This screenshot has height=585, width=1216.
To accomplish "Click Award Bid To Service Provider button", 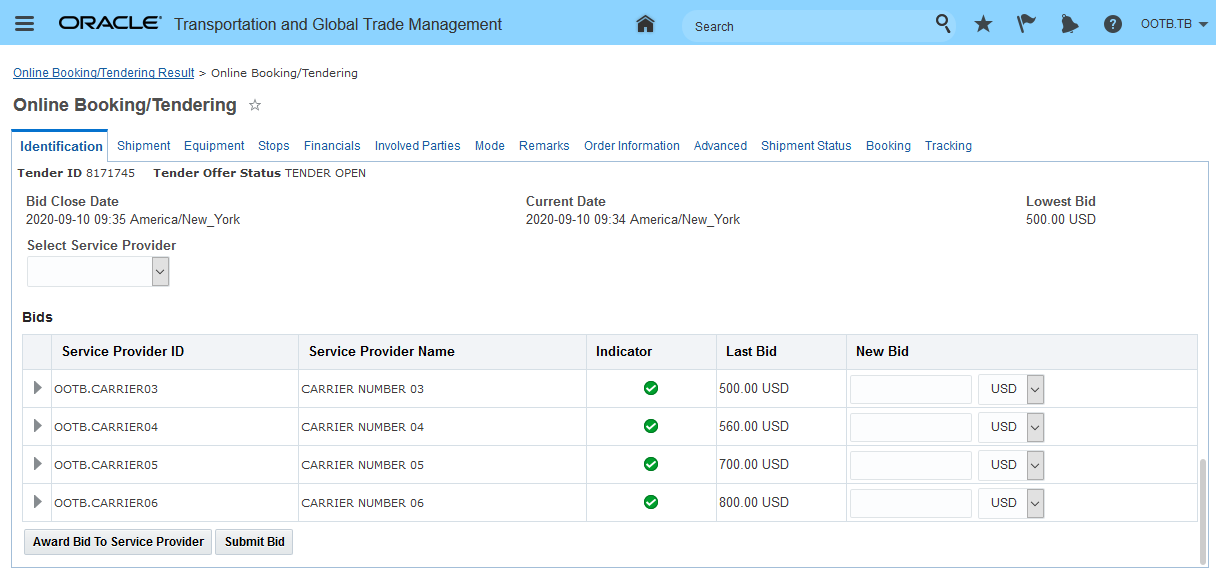I will tap(118, 542).
